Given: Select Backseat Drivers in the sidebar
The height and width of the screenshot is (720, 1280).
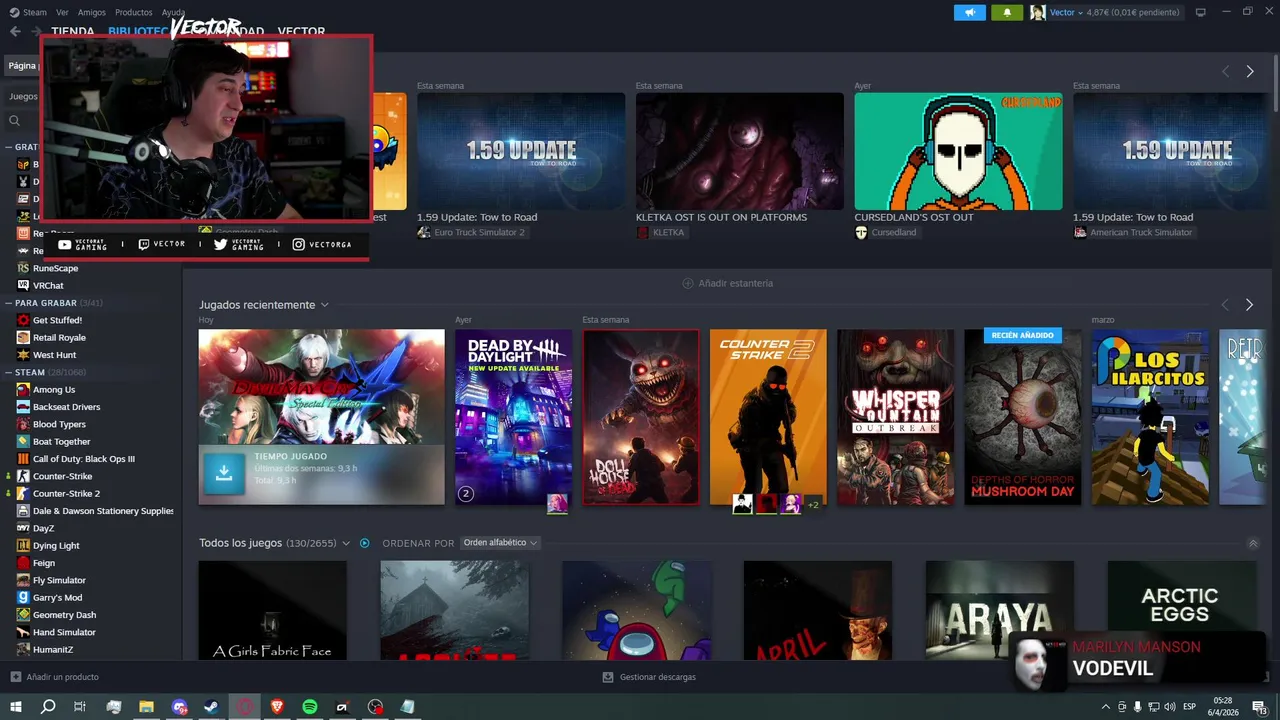Looking at the screenshot, I should pyautogui.click(x=66, y=407).
